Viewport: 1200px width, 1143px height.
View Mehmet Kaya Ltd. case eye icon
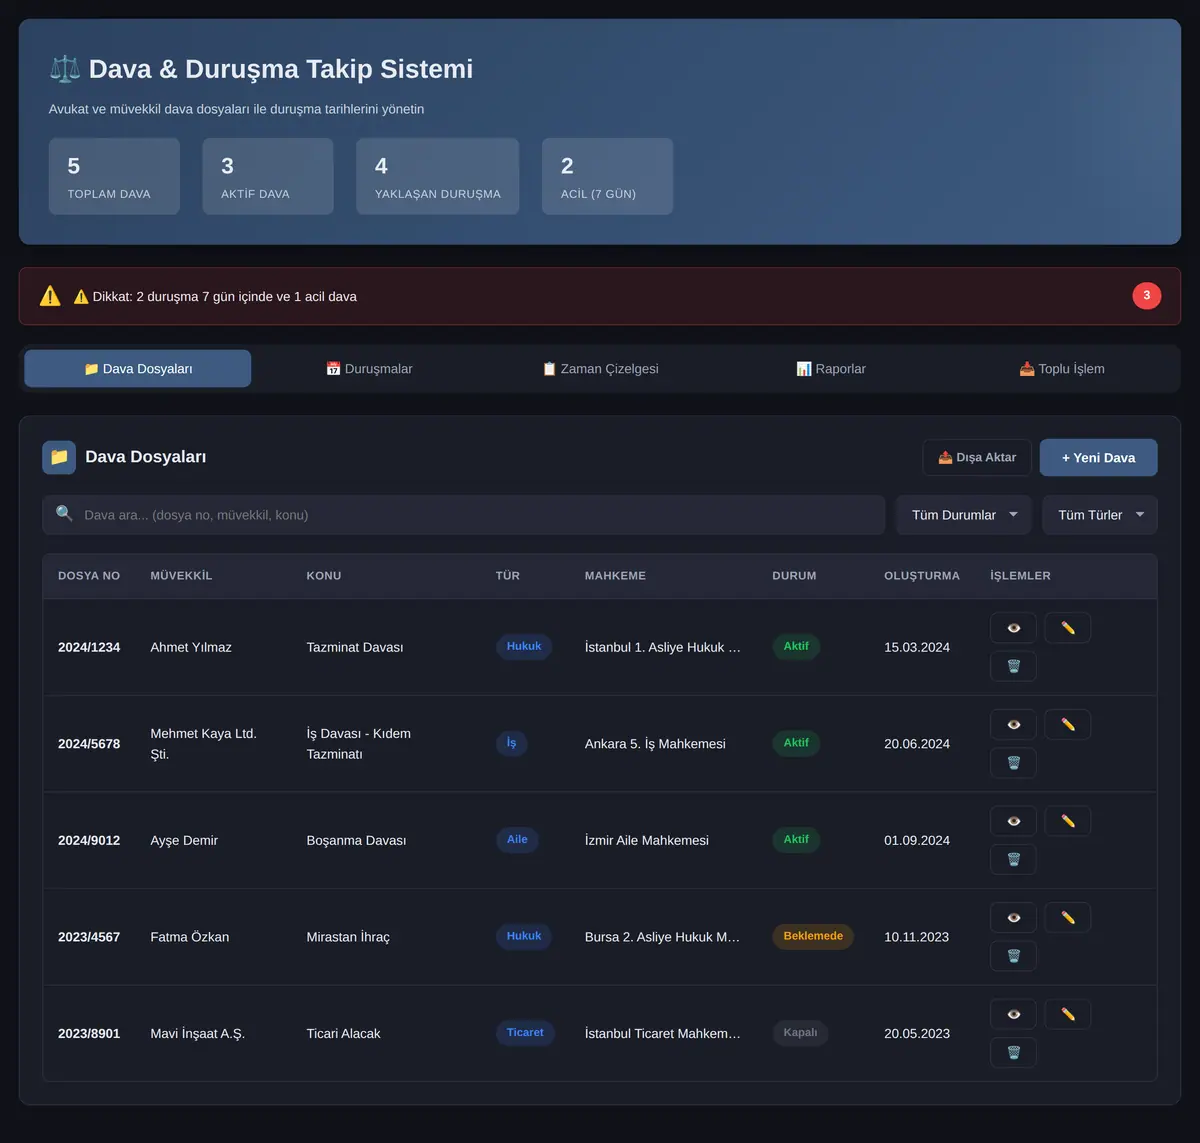[1013, 724]
